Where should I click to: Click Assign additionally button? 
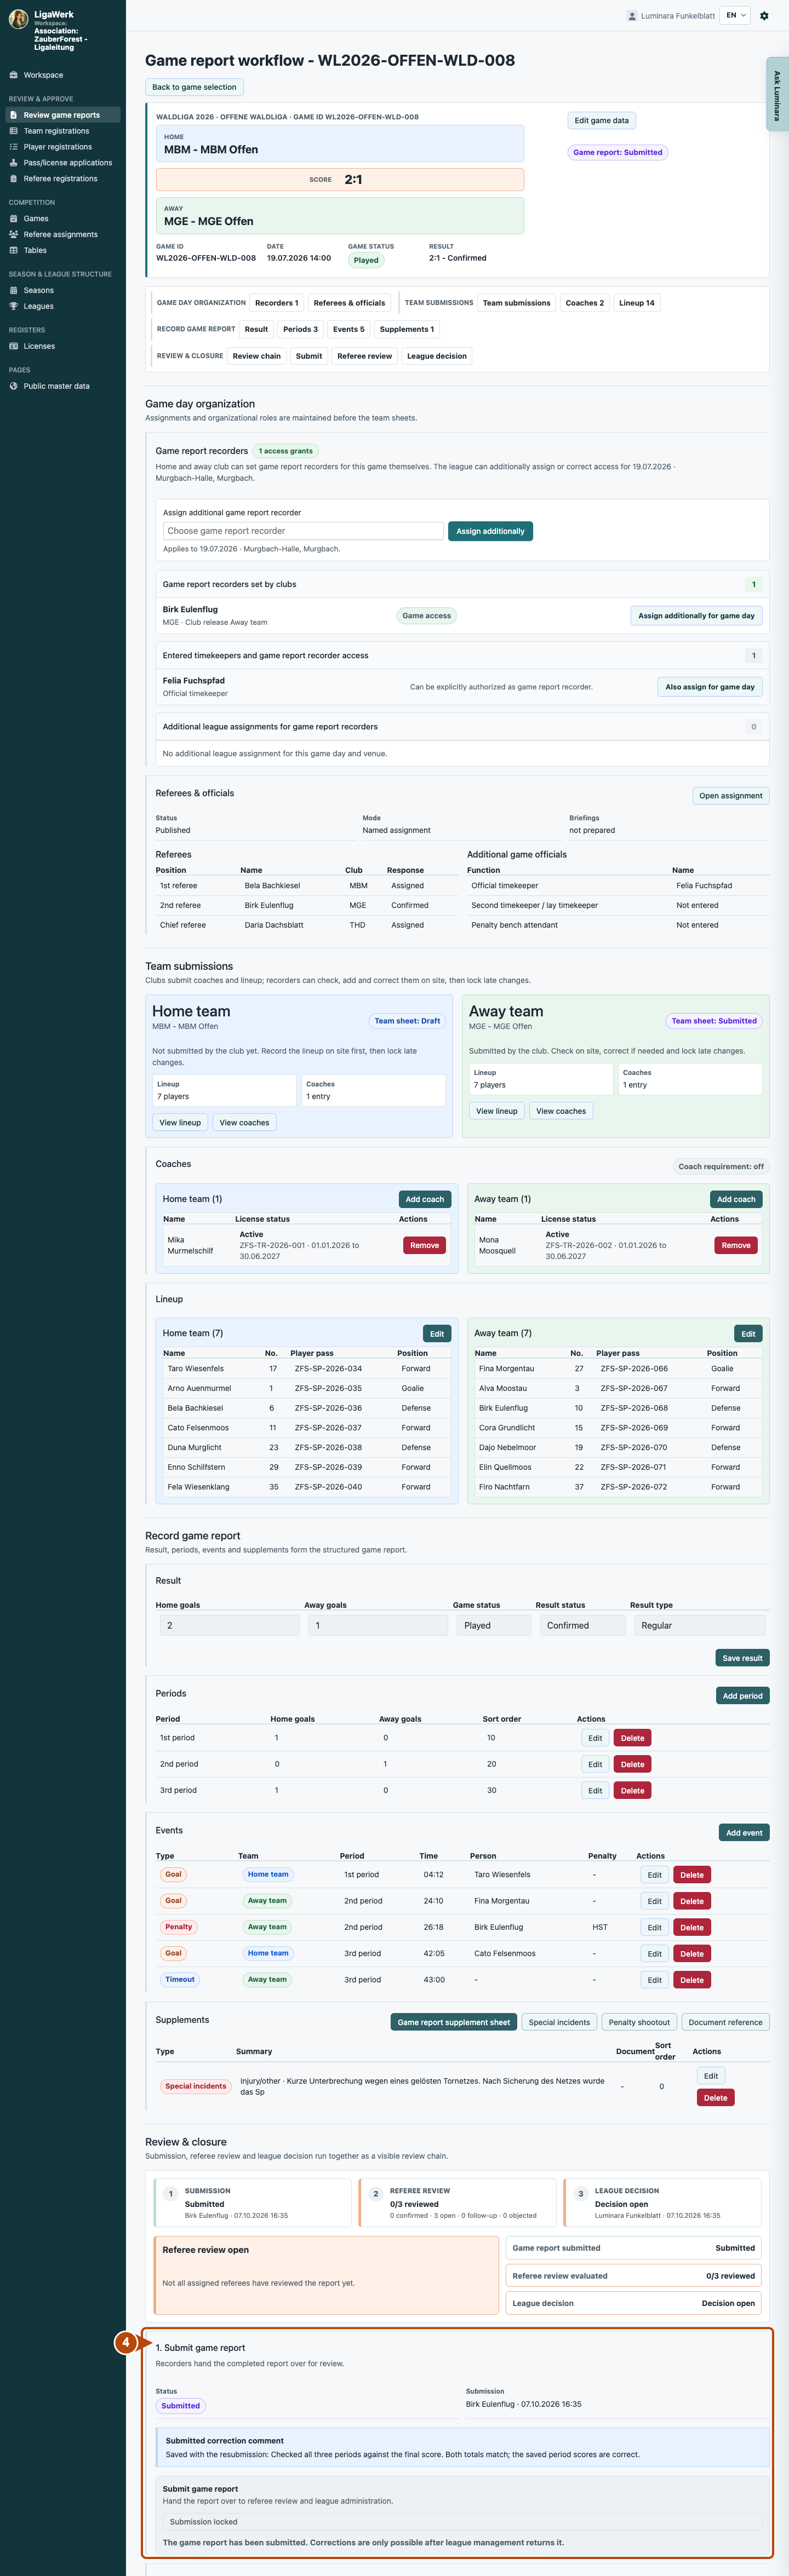[490, 531]
